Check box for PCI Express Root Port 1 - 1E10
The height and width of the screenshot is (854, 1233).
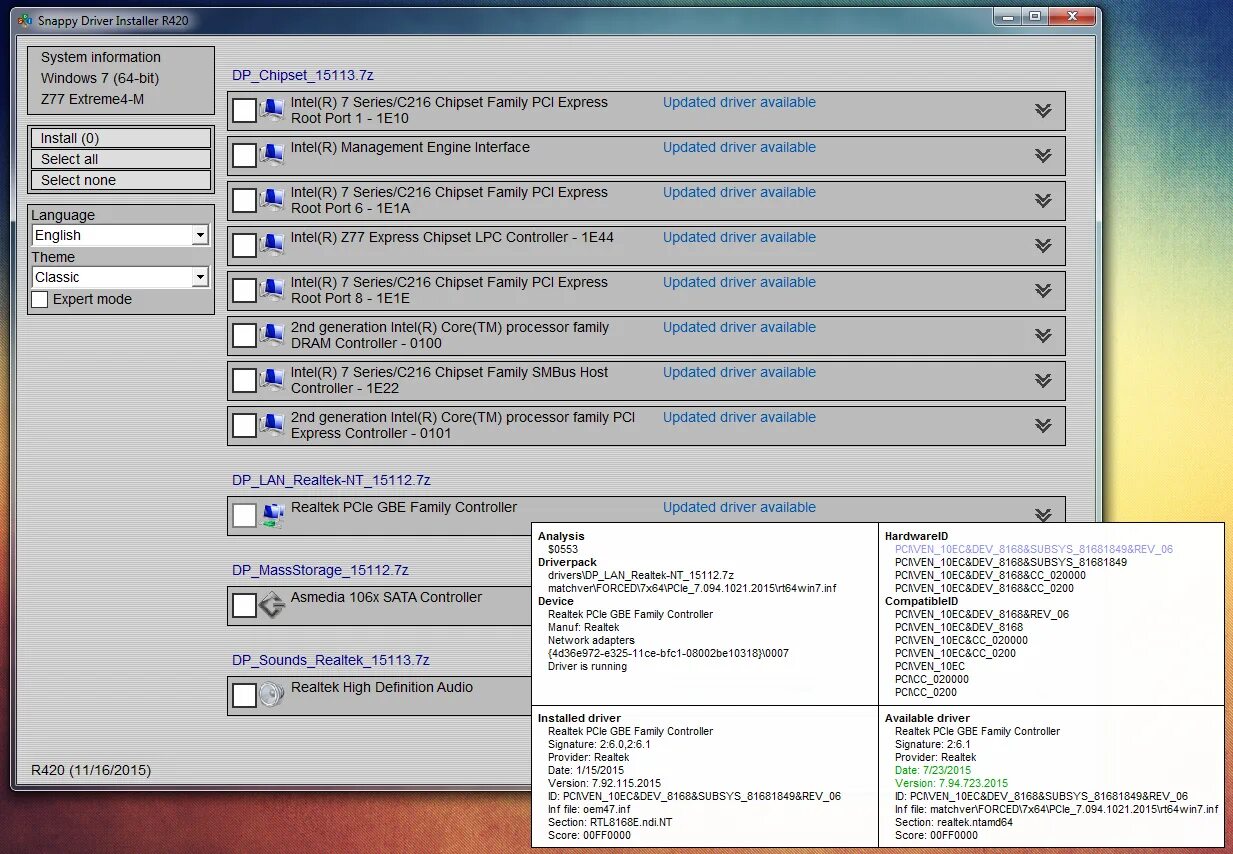(244, 110)
